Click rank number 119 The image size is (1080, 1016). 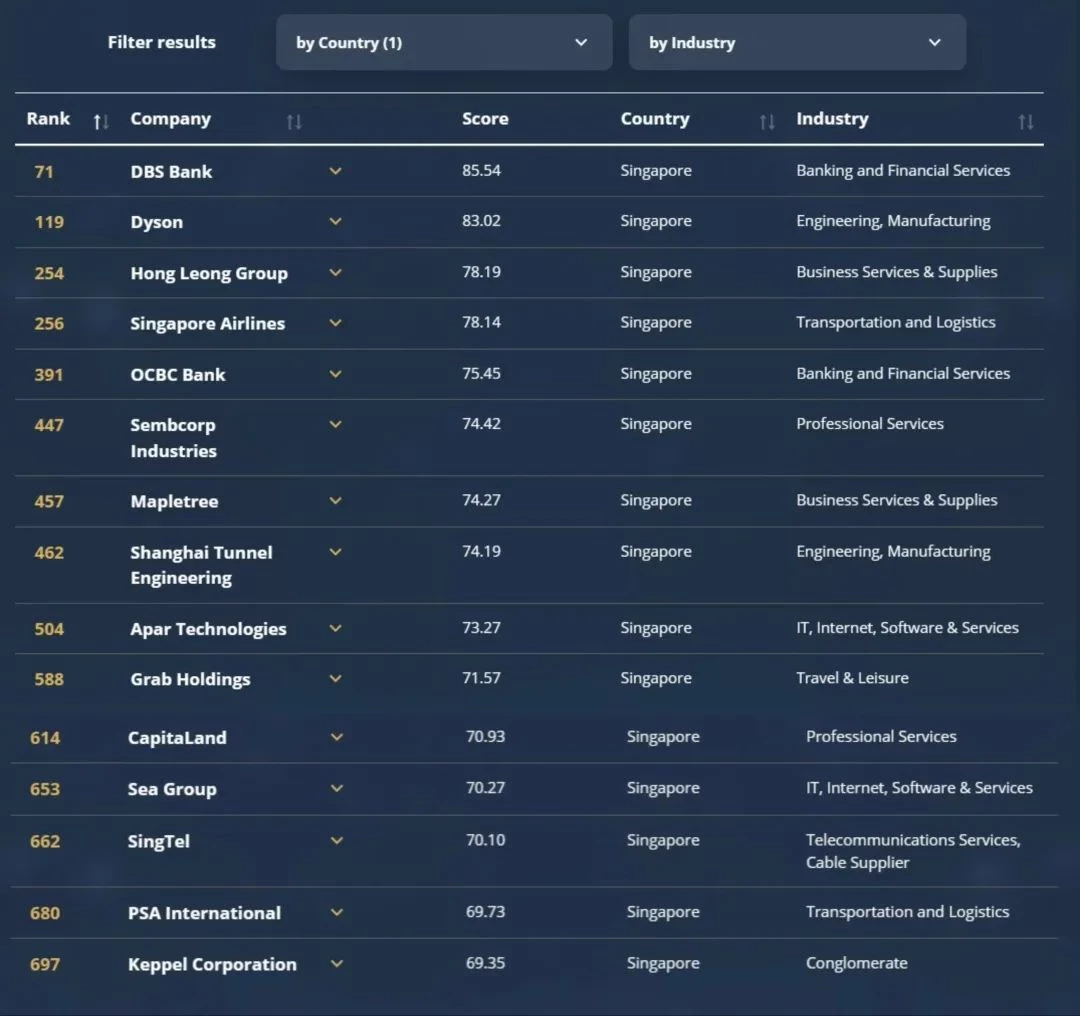tap(49, 222)
